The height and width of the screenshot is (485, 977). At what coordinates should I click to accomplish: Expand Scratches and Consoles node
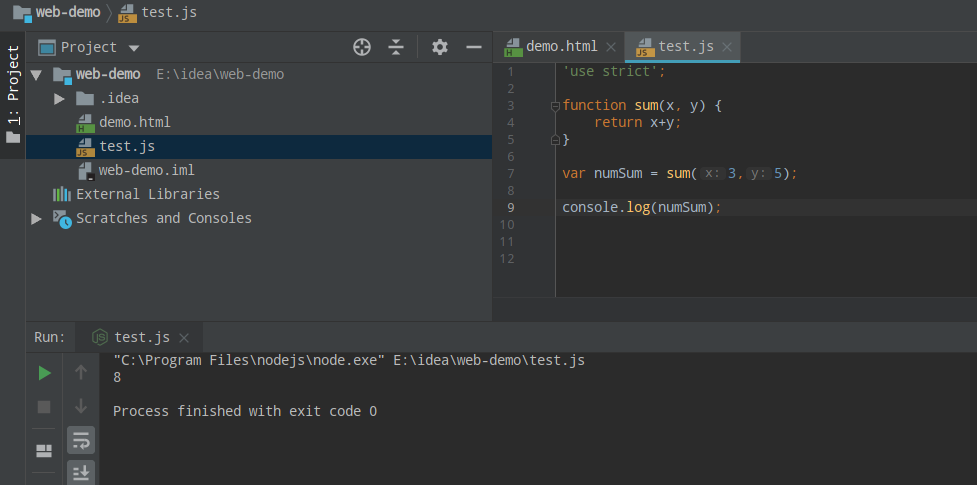tap(36, 218)
